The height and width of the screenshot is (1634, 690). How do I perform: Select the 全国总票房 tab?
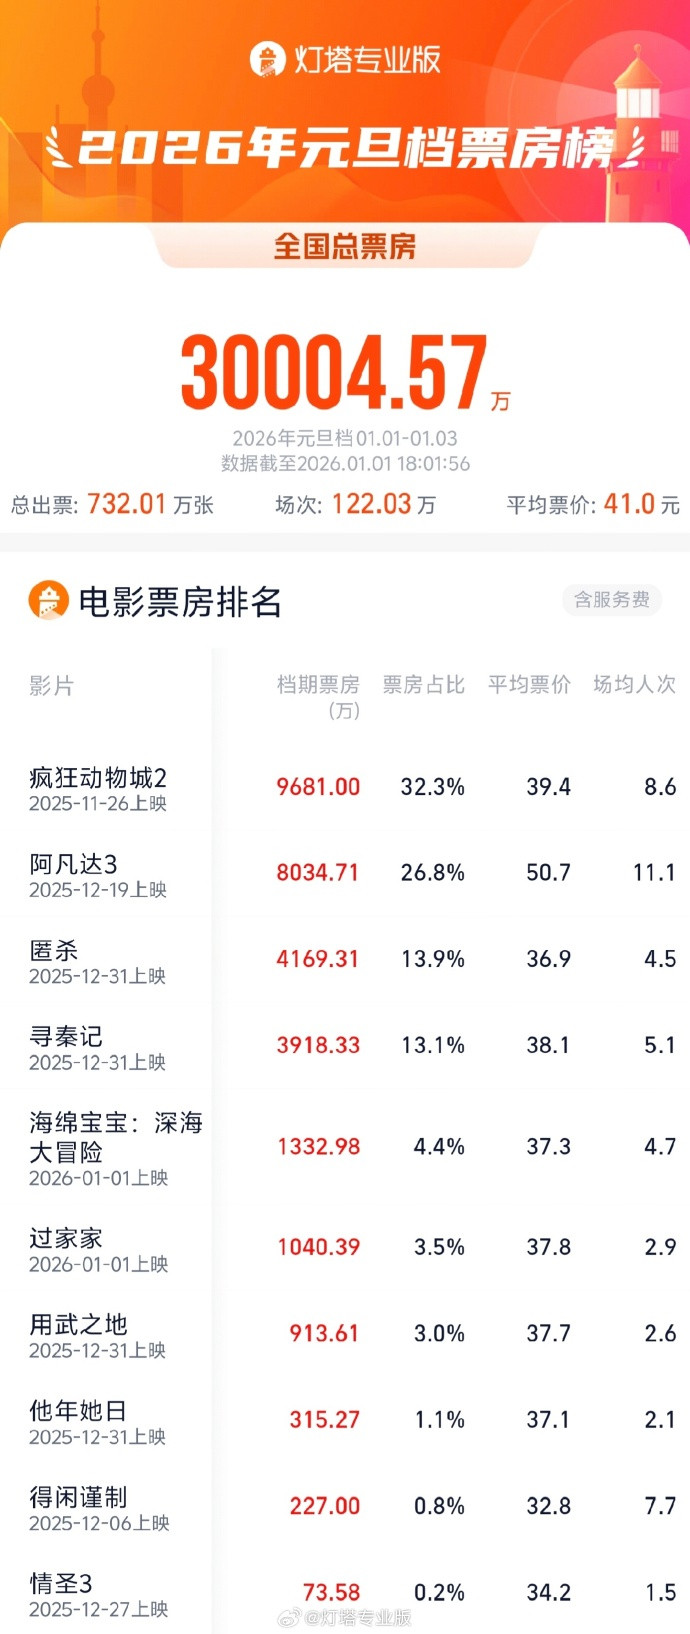[345, 246]
